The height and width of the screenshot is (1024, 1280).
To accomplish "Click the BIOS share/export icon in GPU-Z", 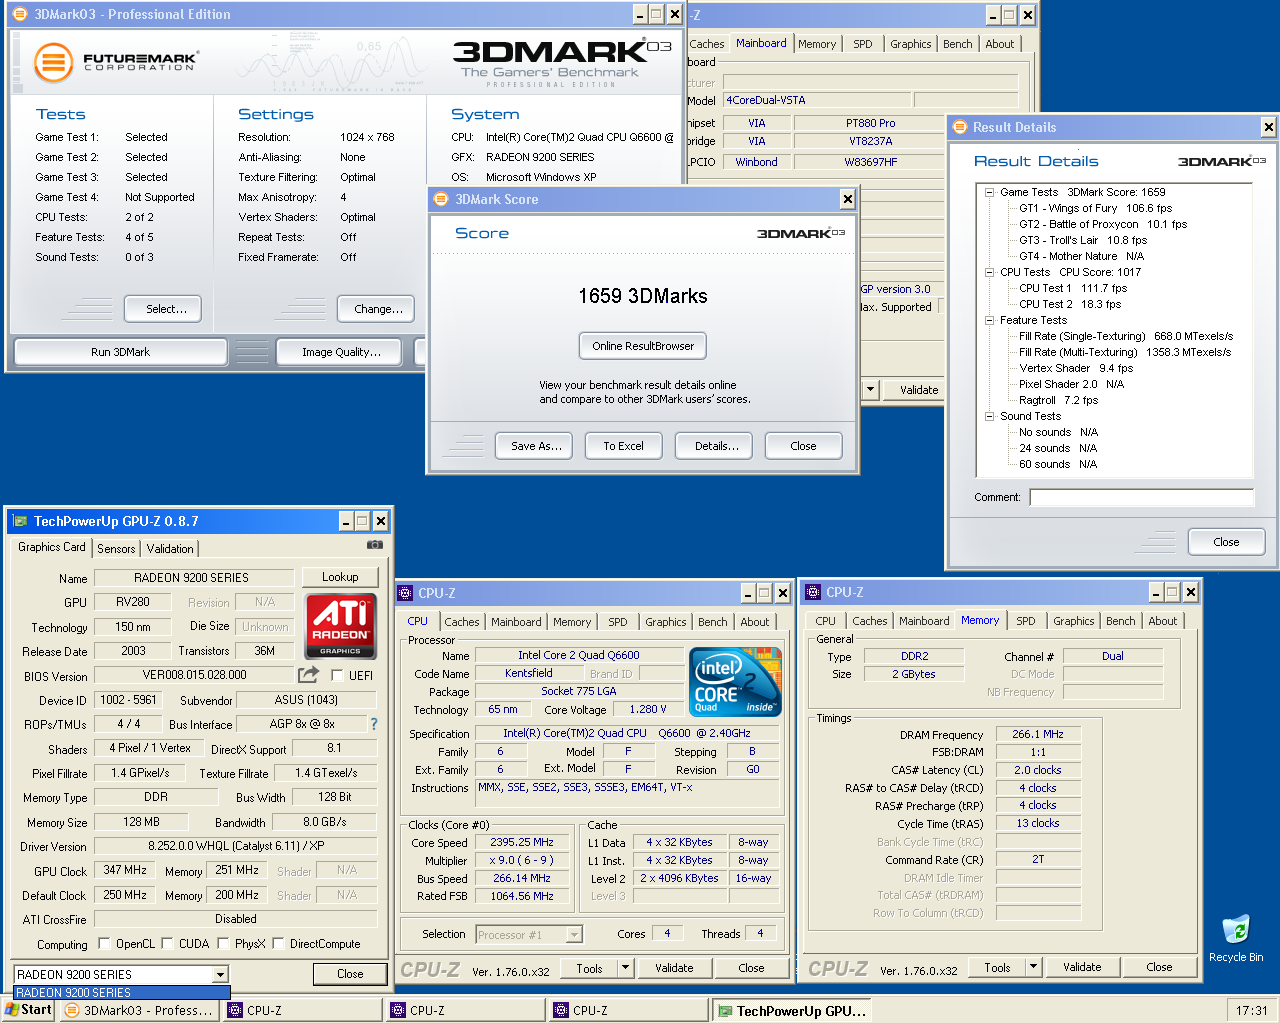I will tap(308, 675).
